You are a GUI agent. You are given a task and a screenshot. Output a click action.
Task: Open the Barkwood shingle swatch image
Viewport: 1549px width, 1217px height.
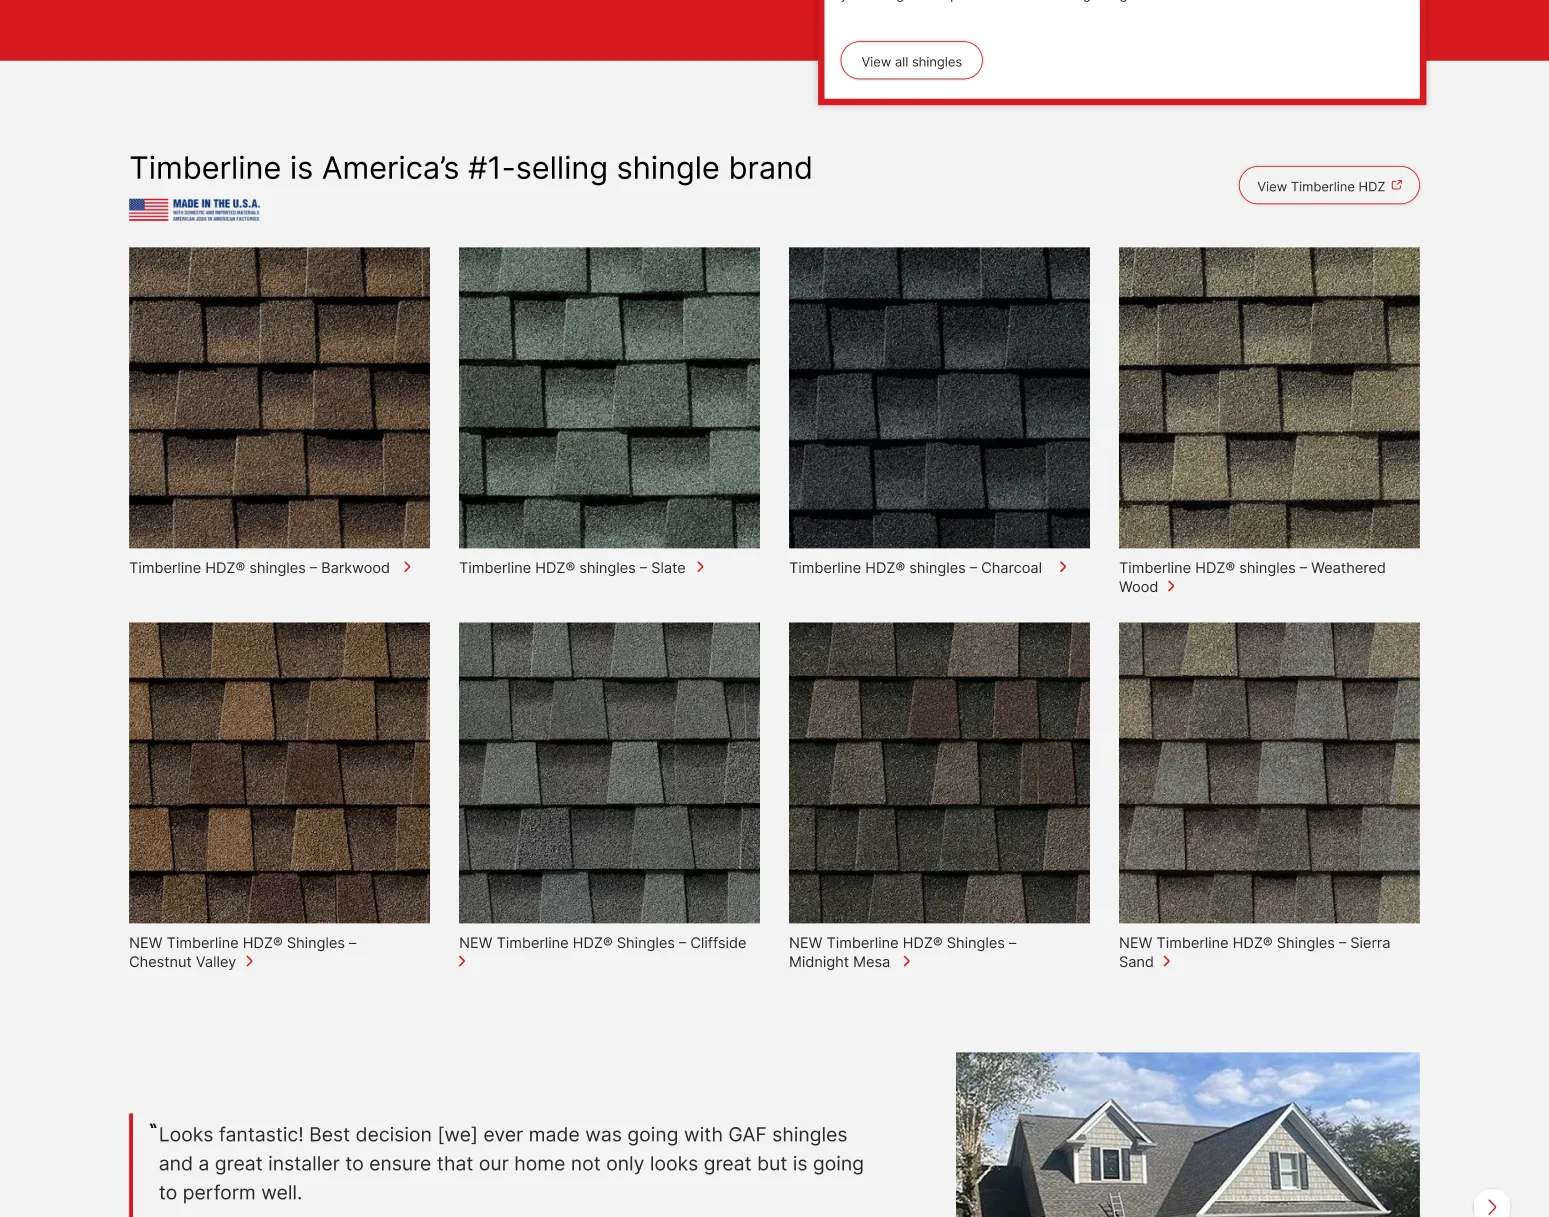pos(279,398)
